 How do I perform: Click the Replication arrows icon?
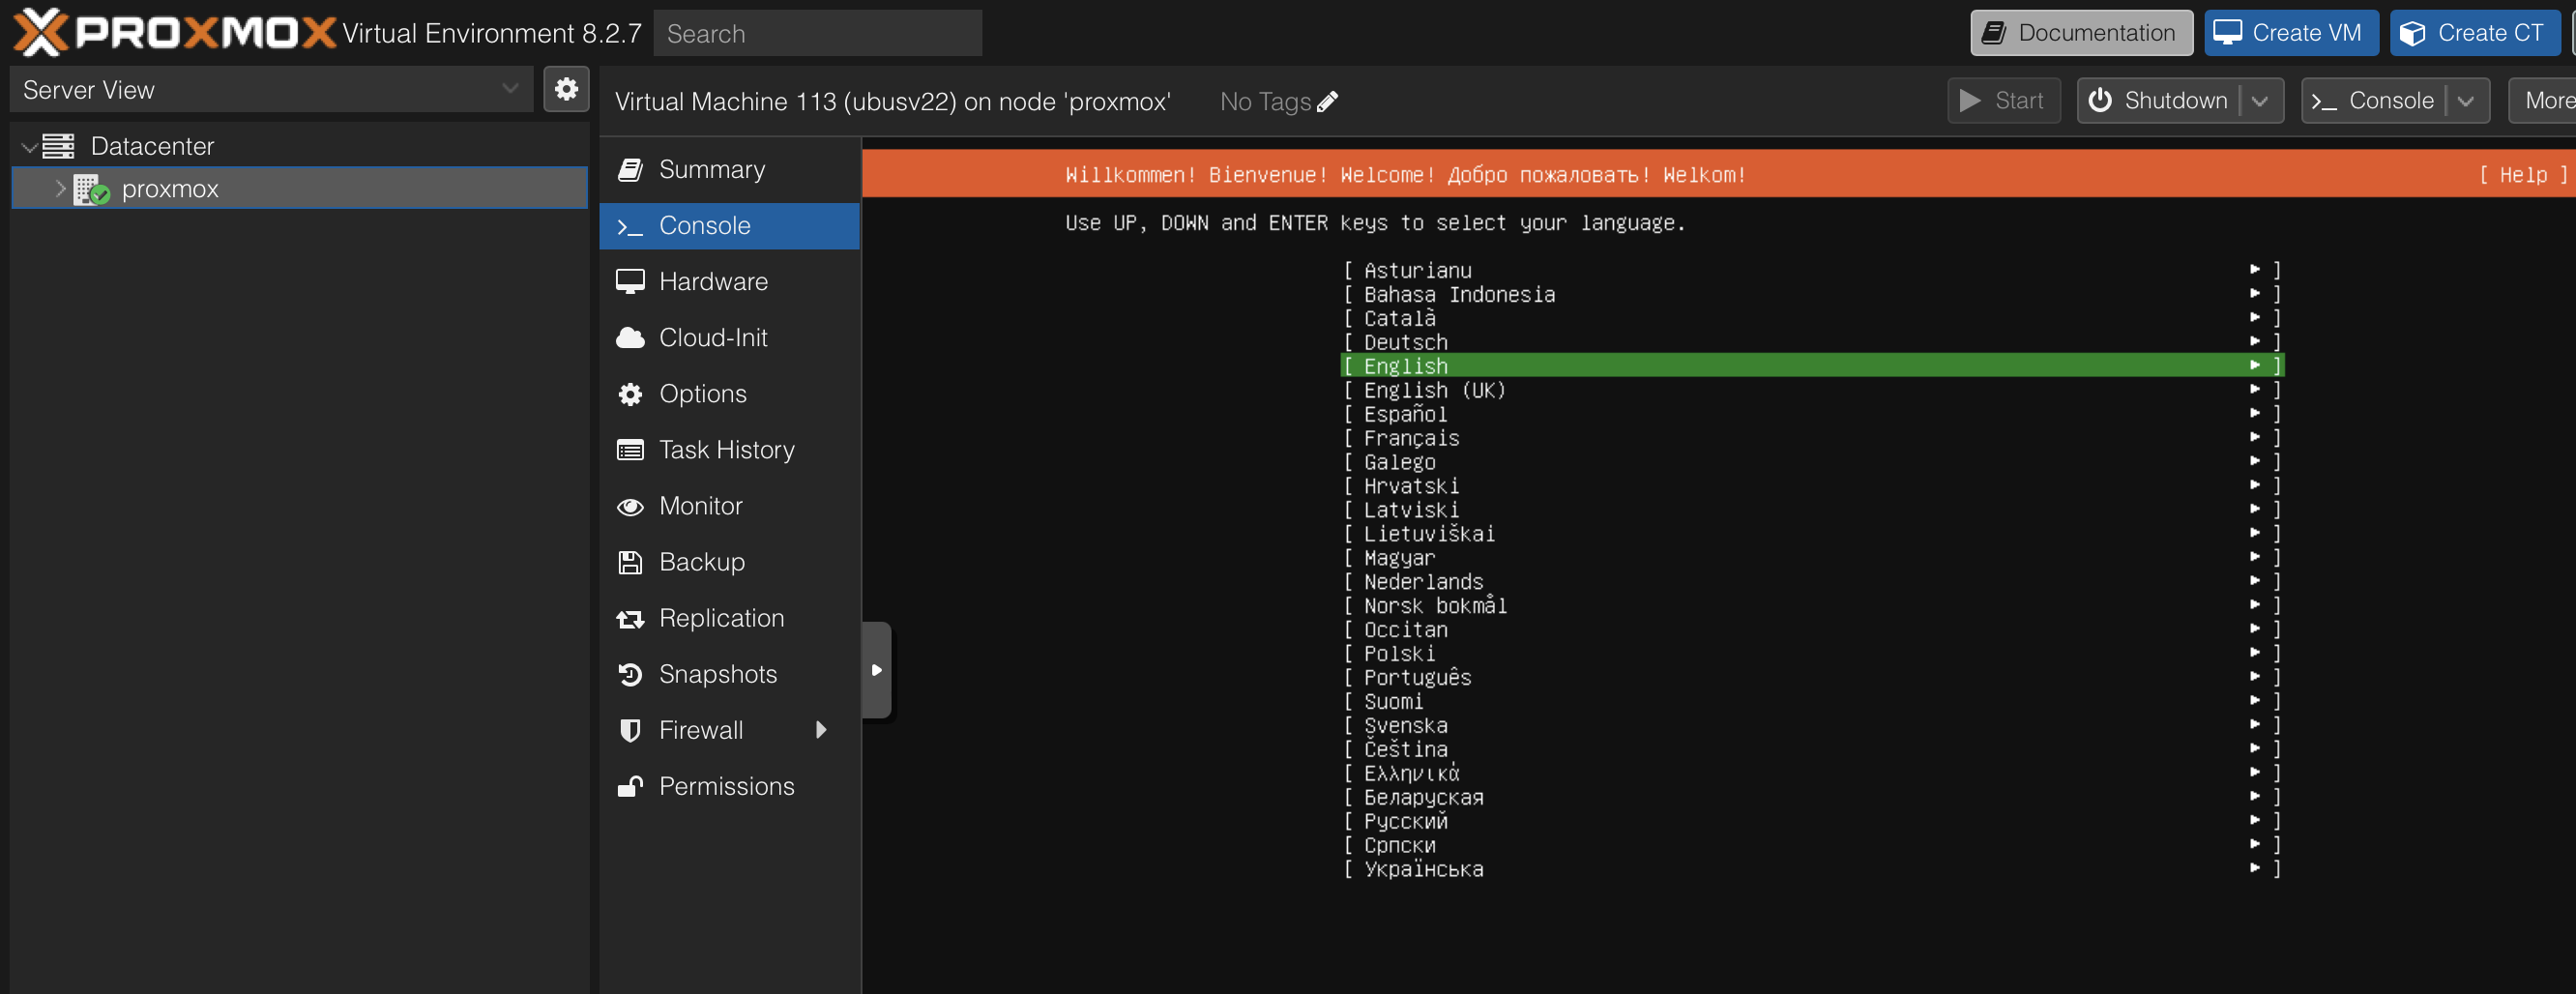point(630,619)
